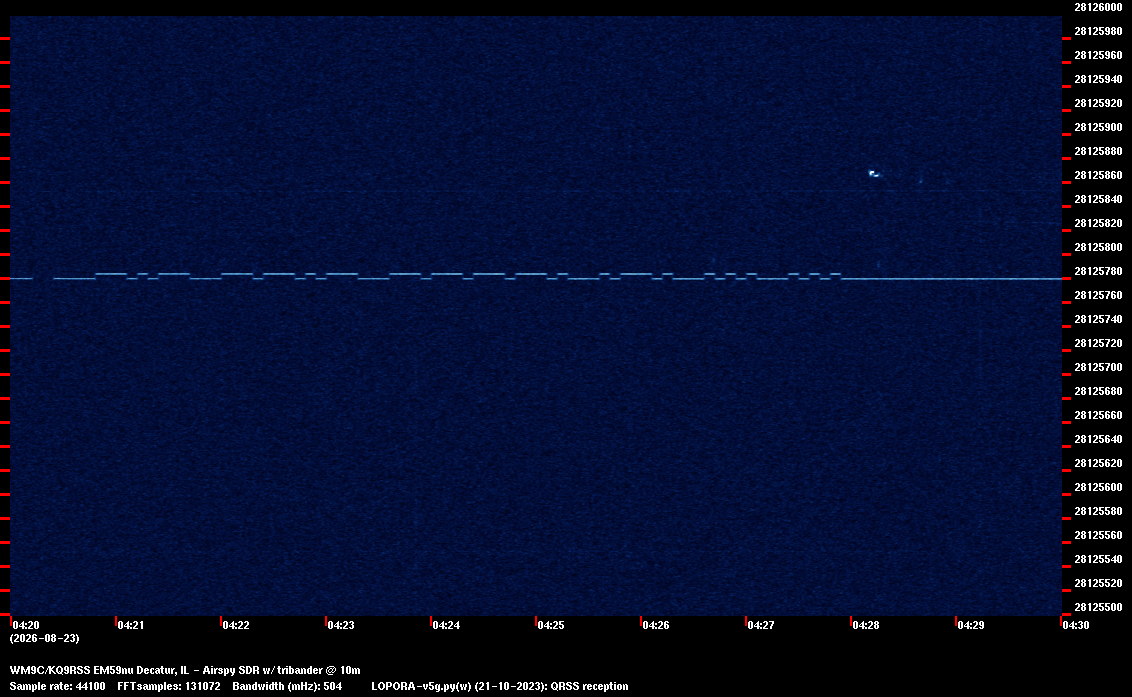Click frequency label 28125680
The height and width of the screenshot is (697, 1132).
click(1098, 391)
